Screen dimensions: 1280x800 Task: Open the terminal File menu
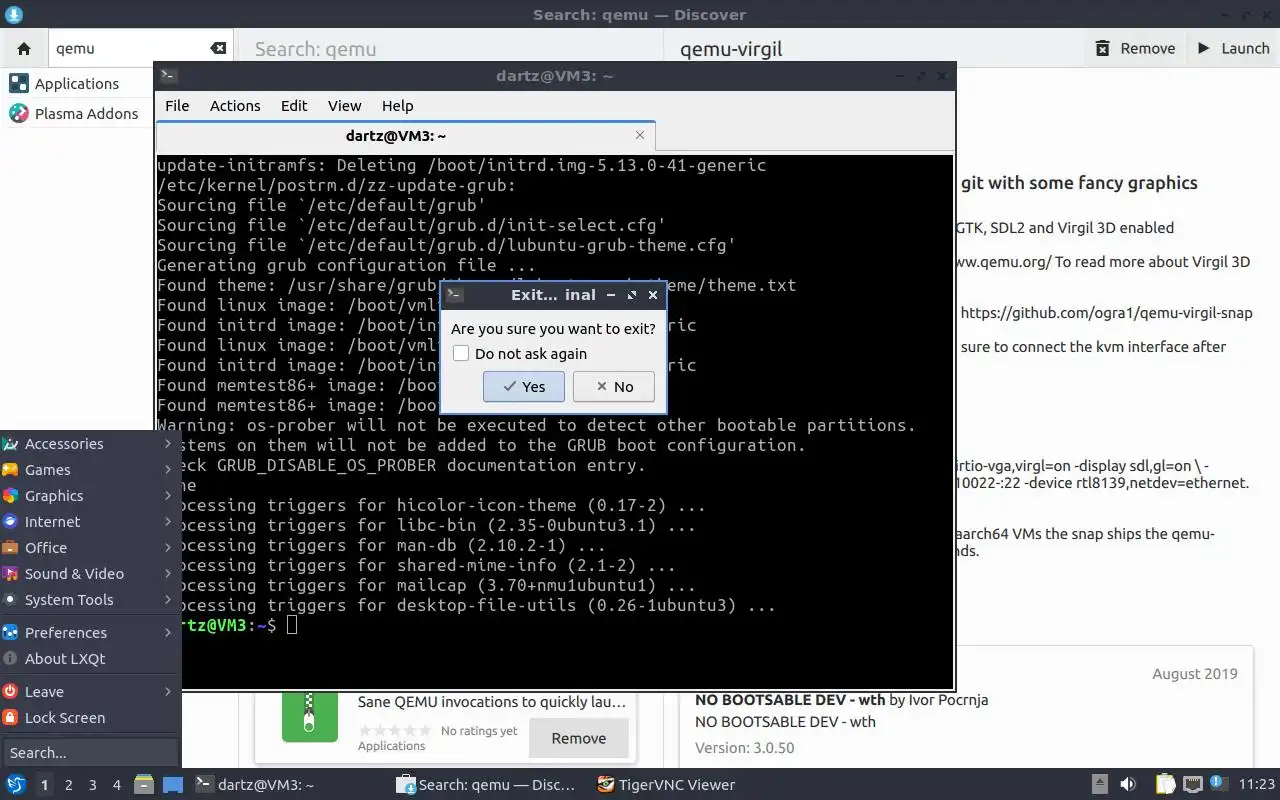177,105
